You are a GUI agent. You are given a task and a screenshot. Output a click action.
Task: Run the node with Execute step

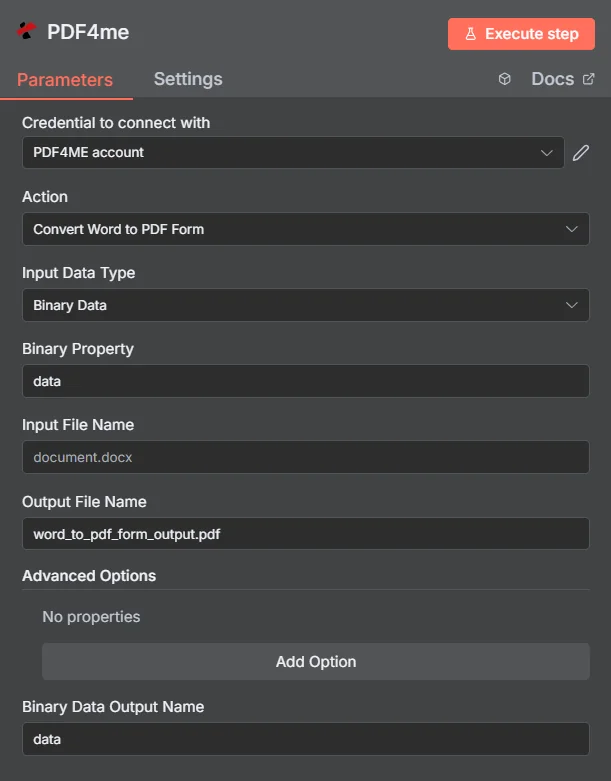[x=521, y=34]
